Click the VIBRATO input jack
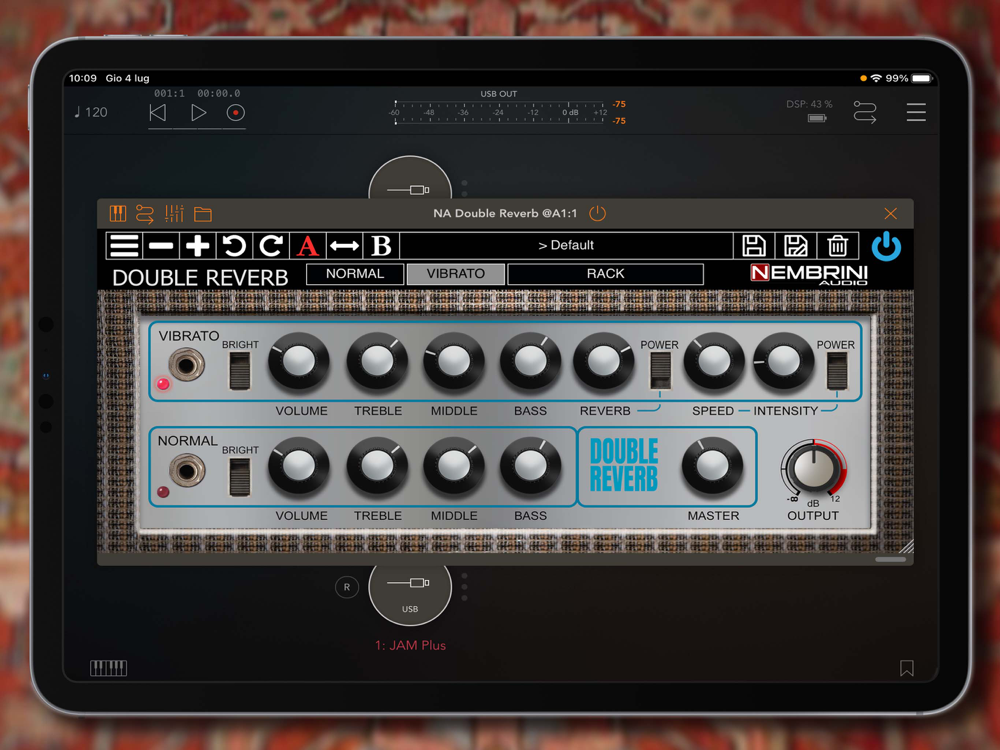Viewport: 1000px width, 750px height. click(x=187, y=365)
